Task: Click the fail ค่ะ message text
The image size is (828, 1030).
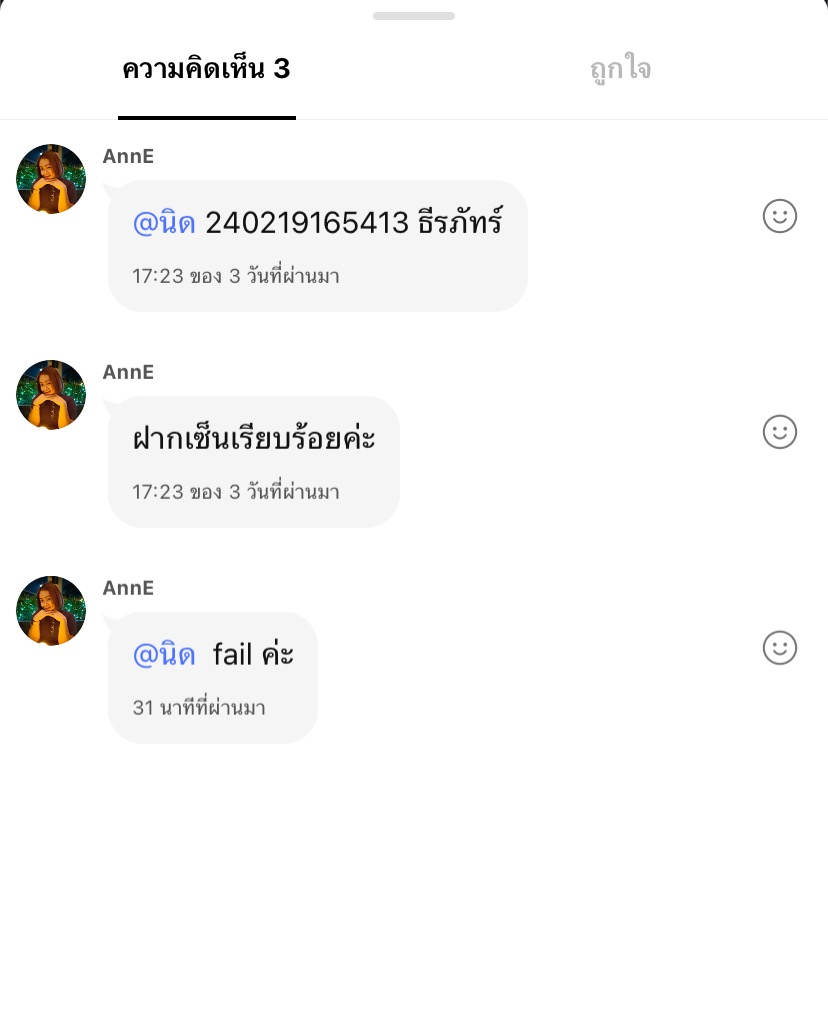Action: [253, 655]
